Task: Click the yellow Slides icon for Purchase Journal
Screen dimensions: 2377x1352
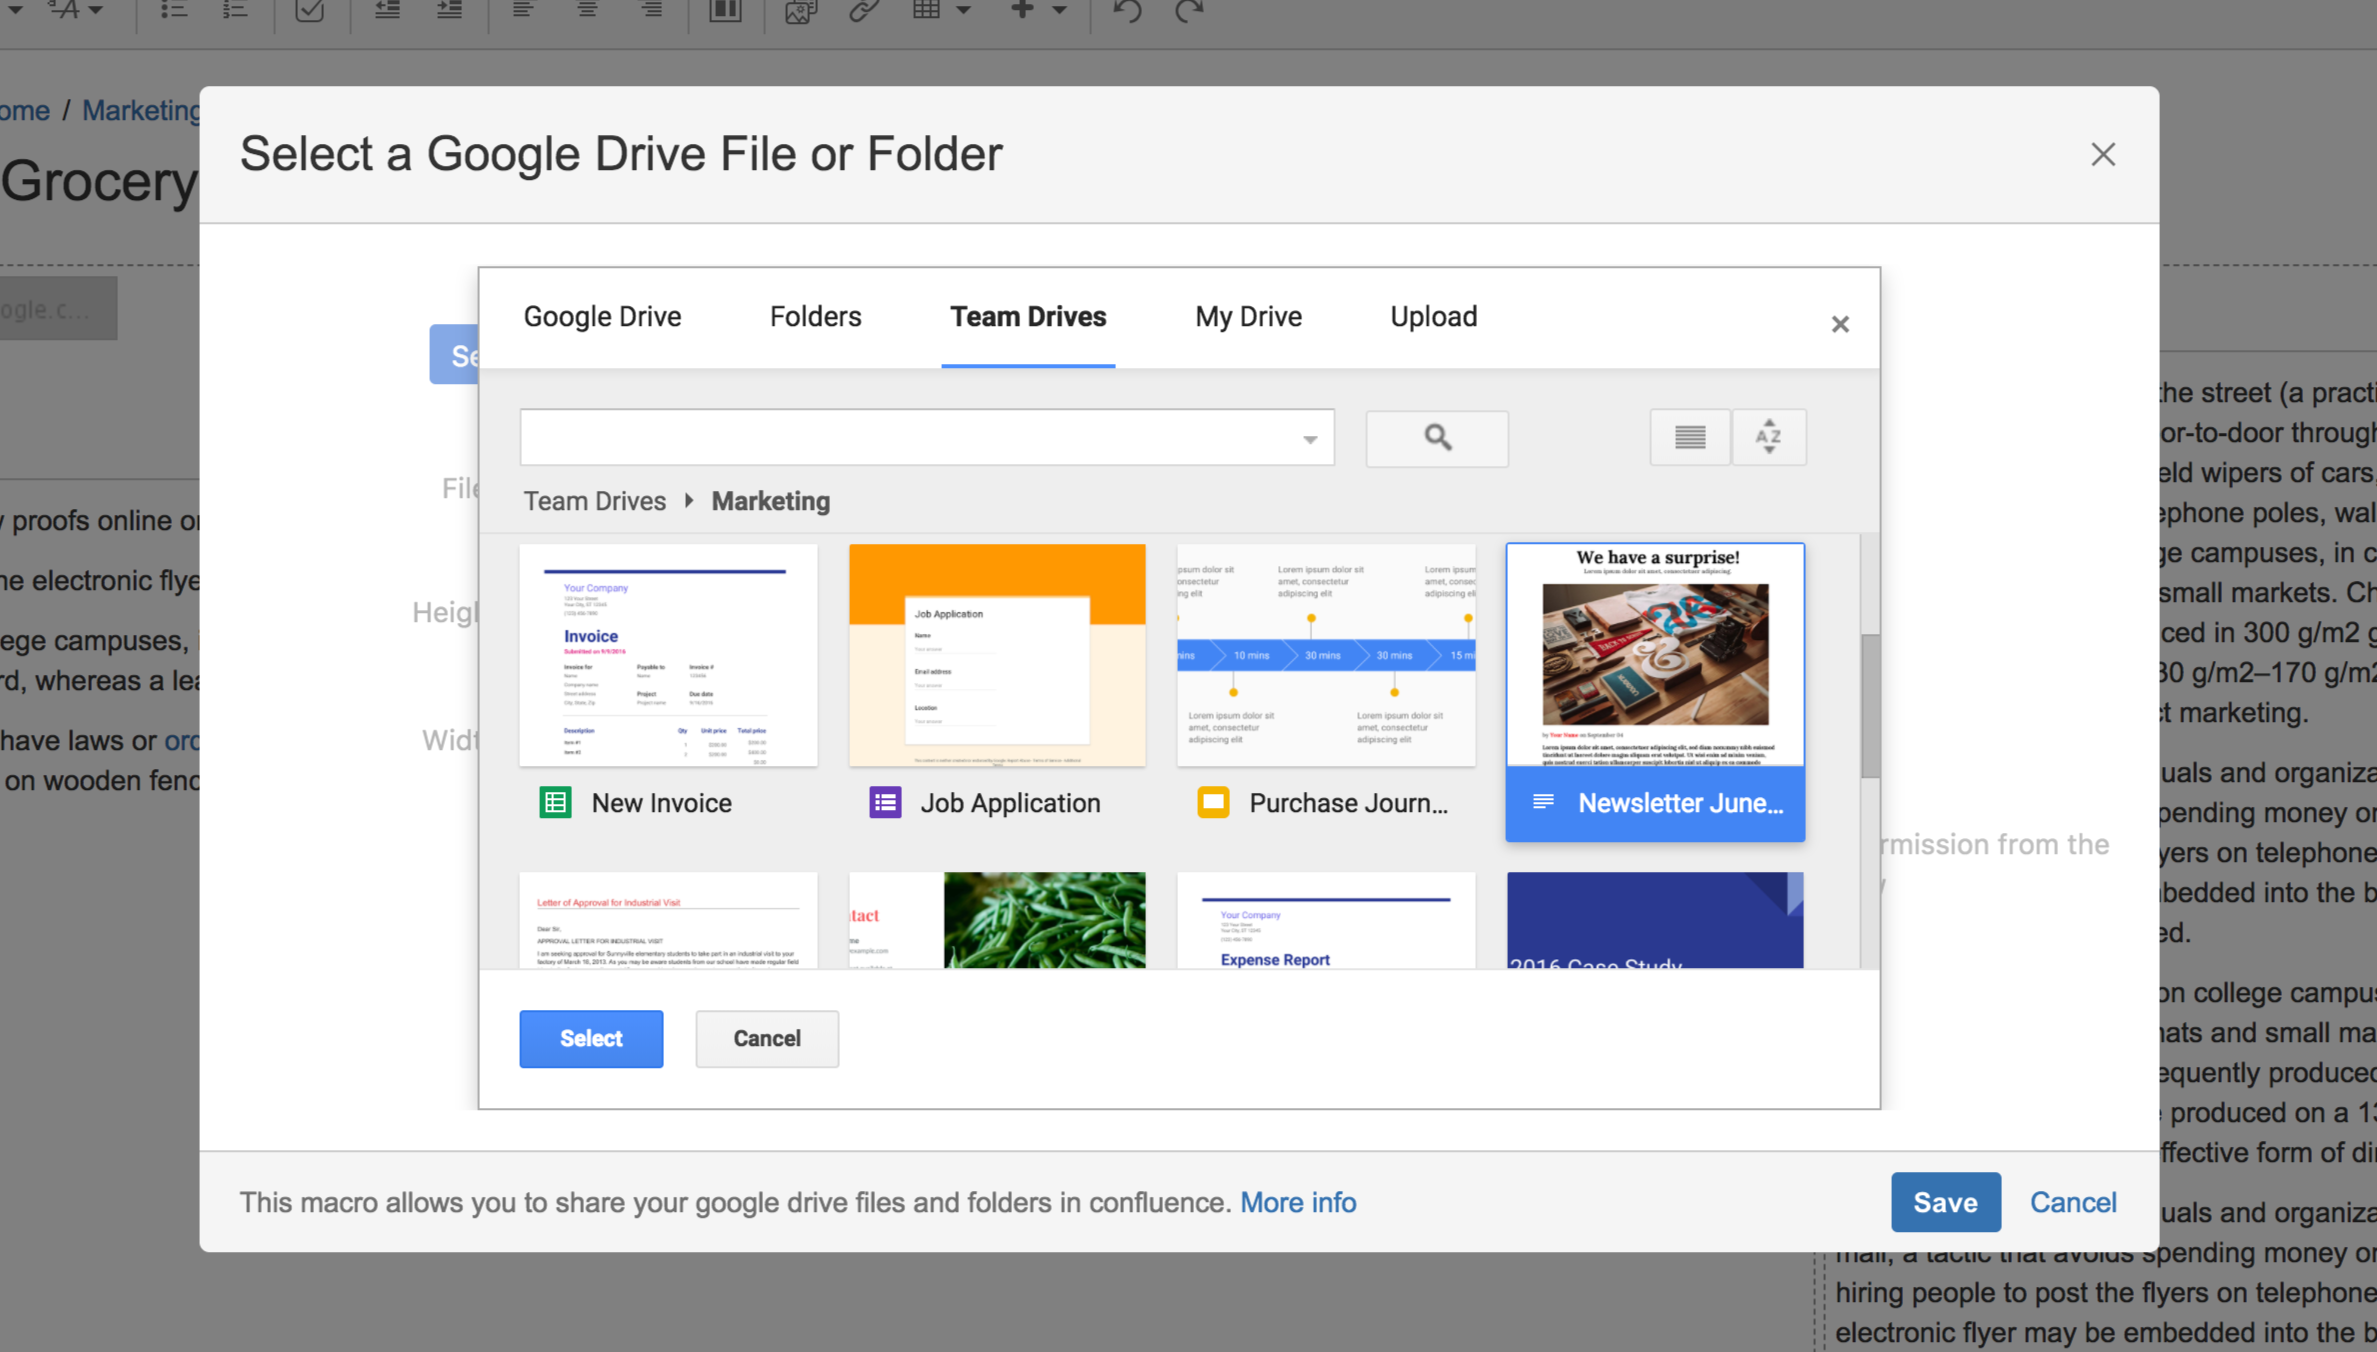Action: click(1213, 802)
